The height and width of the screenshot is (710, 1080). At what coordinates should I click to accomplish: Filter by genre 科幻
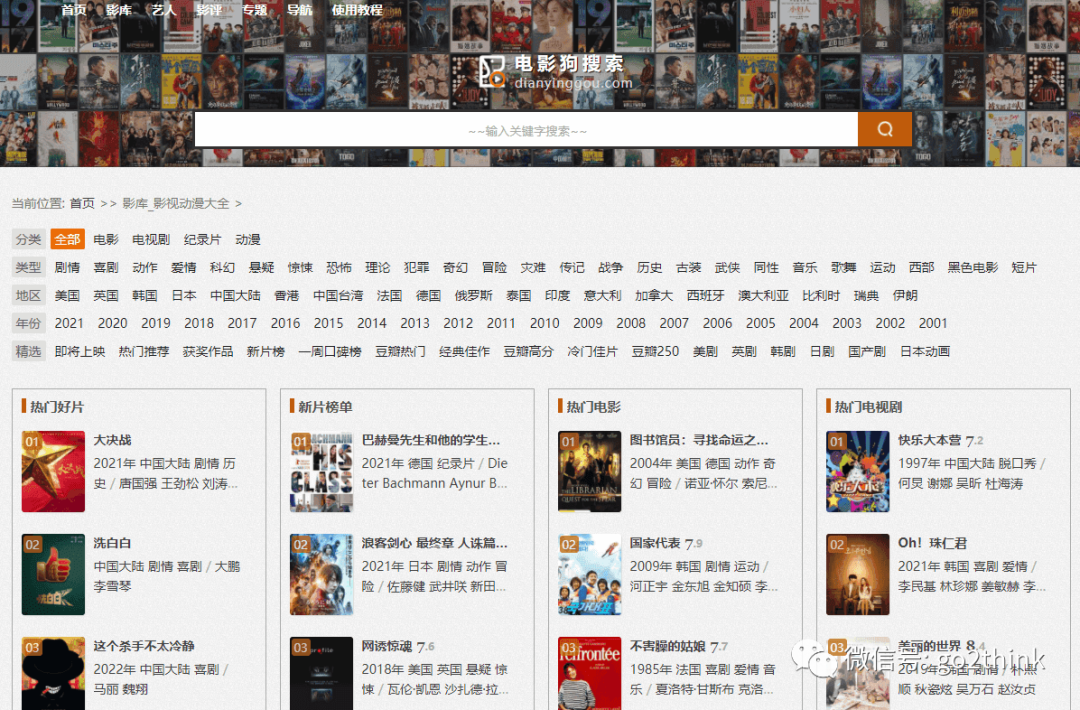pyautogui.click(x=222, y=267)
